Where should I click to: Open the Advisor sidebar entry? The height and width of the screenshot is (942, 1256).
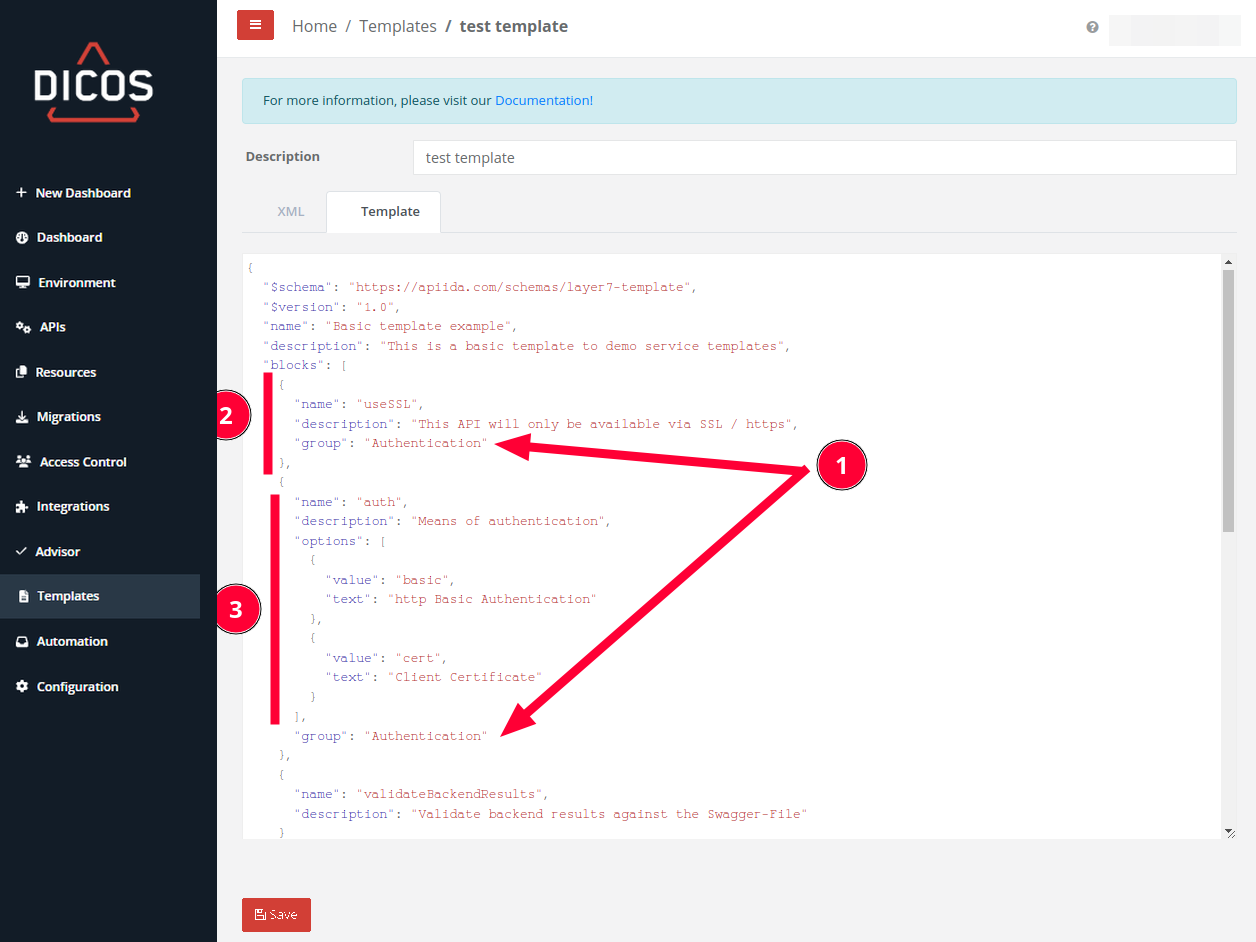point(57,551)
